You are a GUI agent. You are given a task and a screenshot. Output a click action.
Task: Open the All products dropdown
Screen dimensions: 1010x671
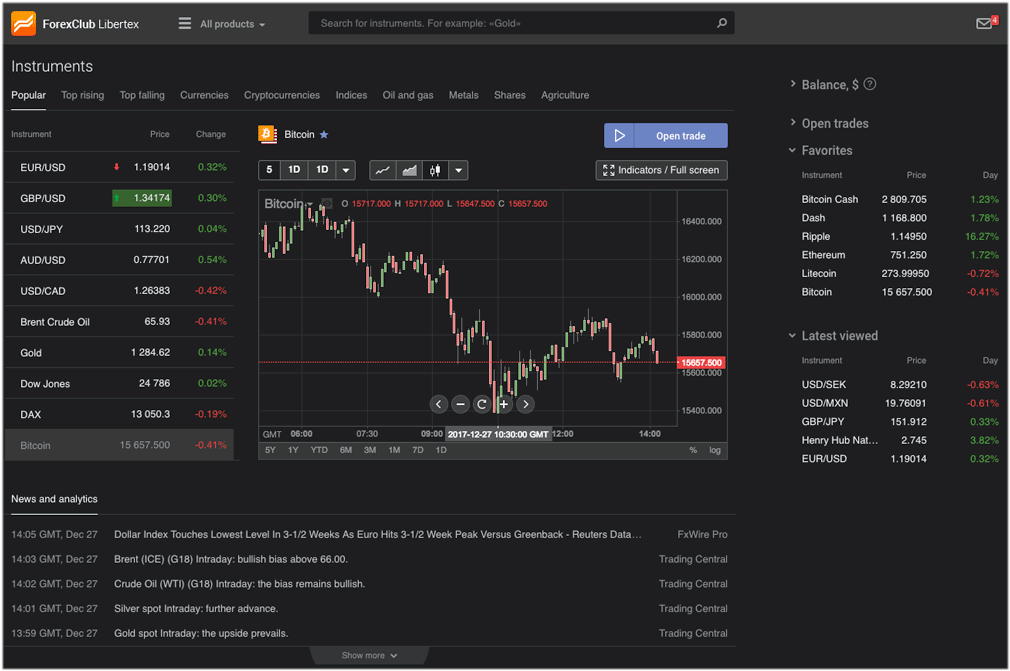pyautogui.click(x=222, y=24)
